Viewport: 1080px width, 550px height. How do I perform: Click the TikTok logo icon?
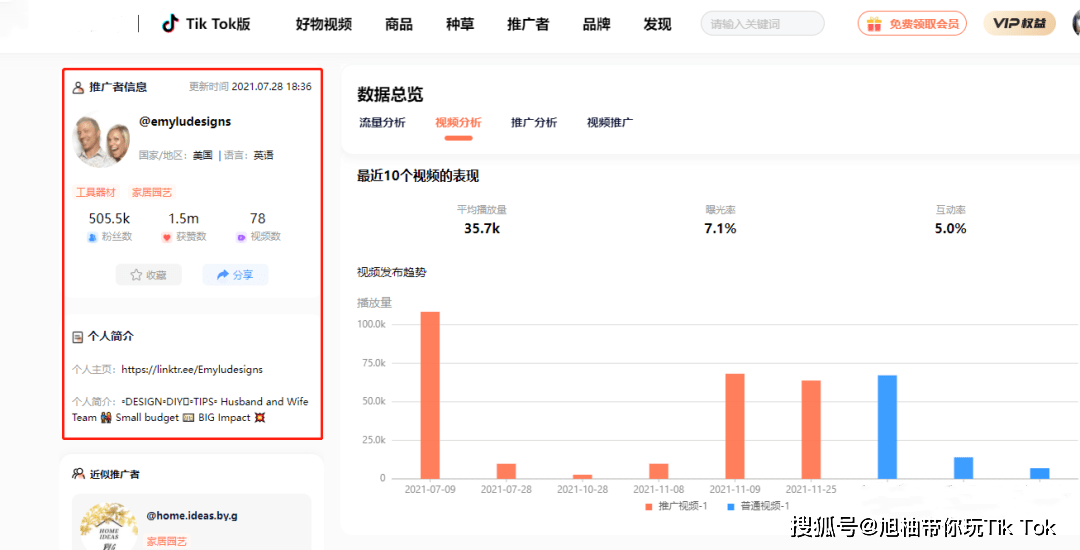point(170,24)
